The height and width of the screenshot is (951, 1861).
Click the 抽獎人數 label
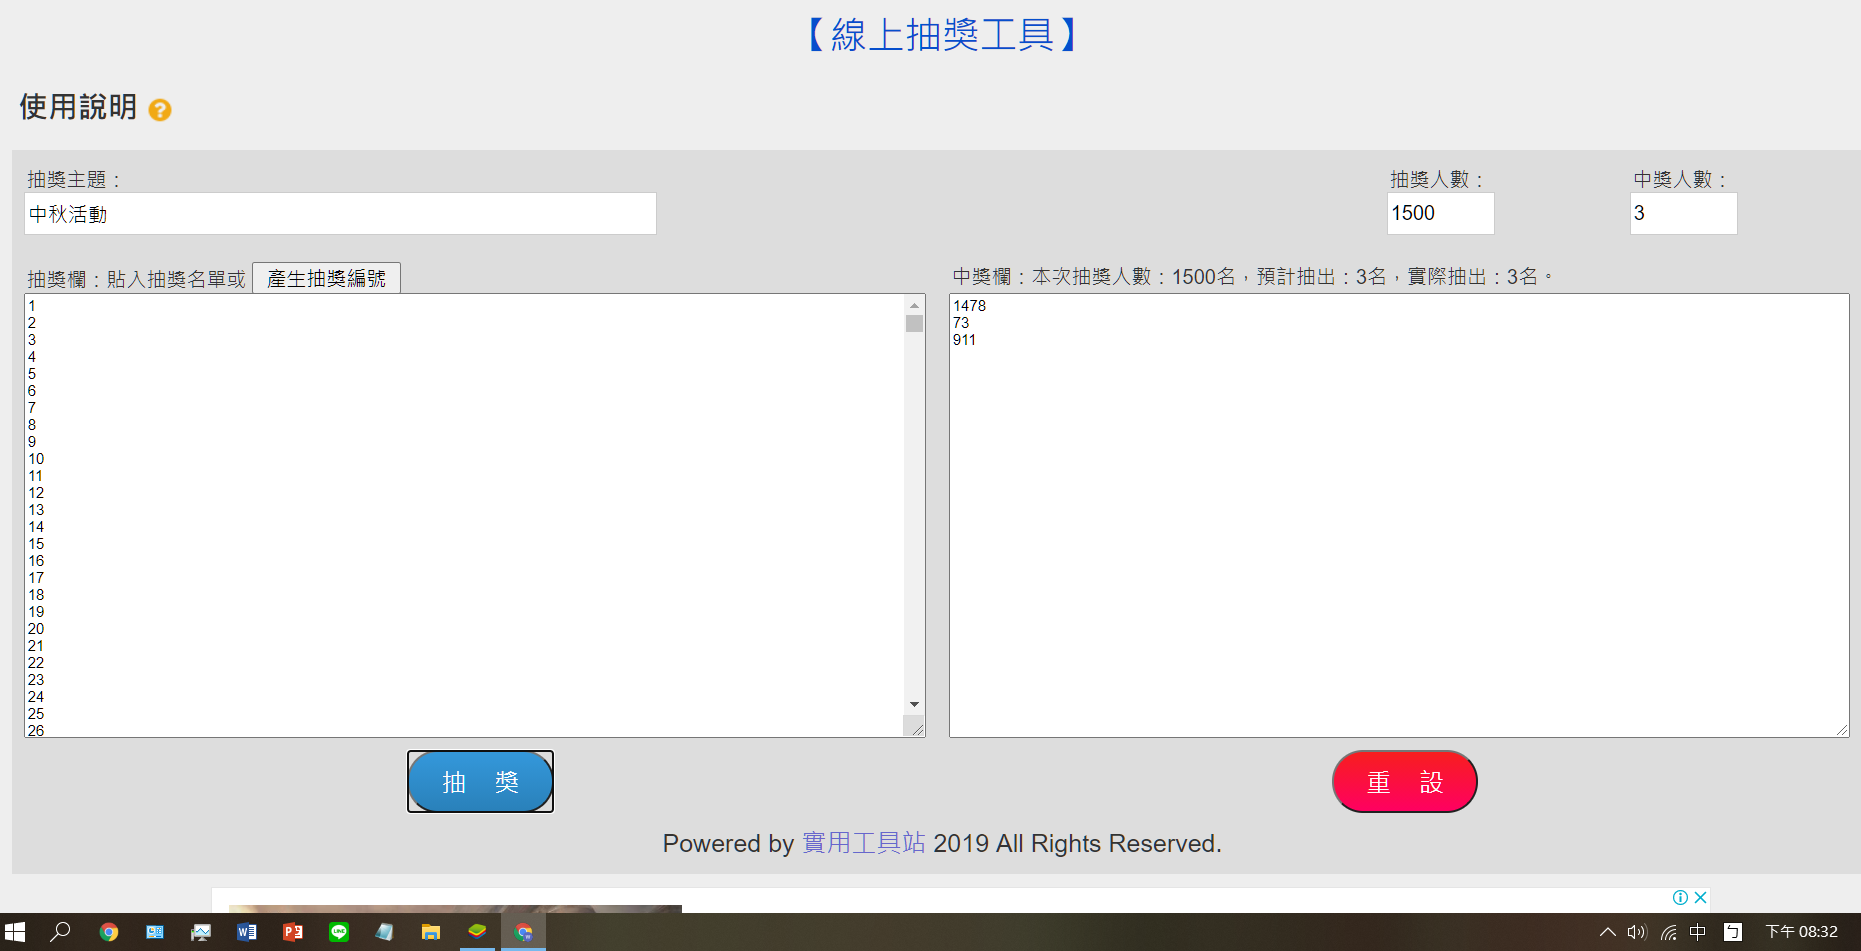[1436, 180]
